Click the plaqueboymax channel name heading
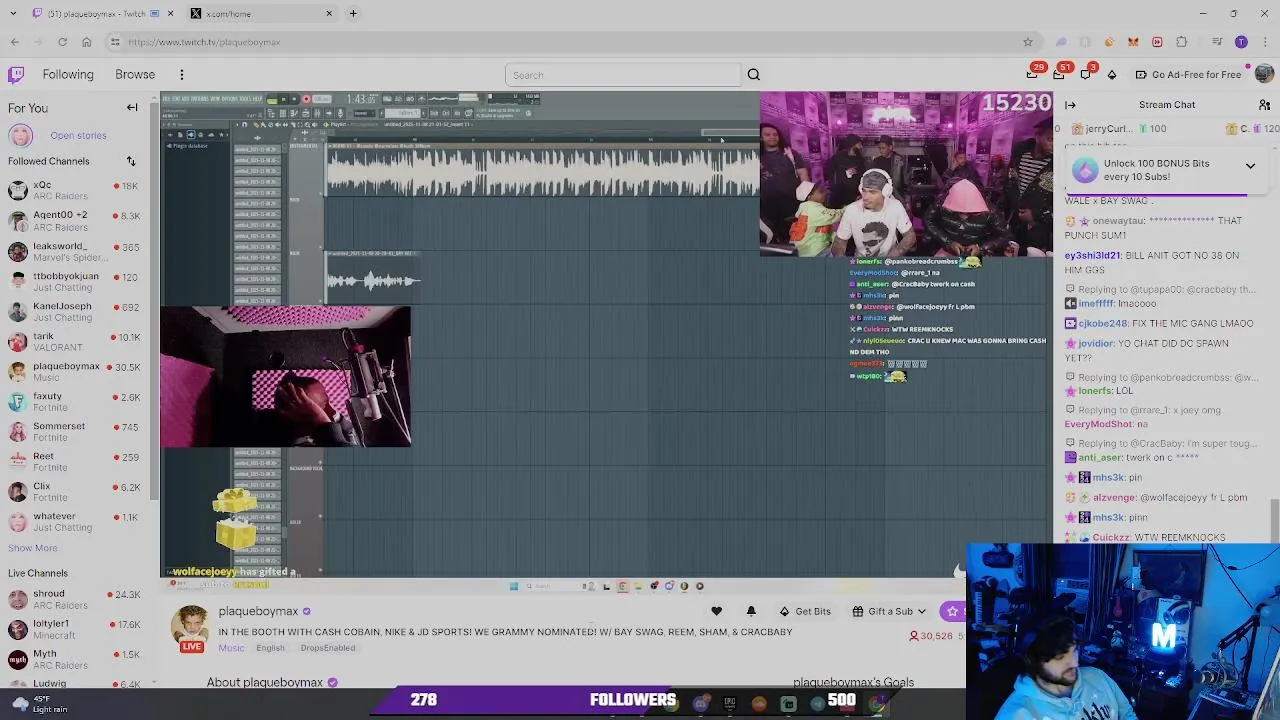The width and height of the screenshot is (1280, 720). tap(258, 611)
